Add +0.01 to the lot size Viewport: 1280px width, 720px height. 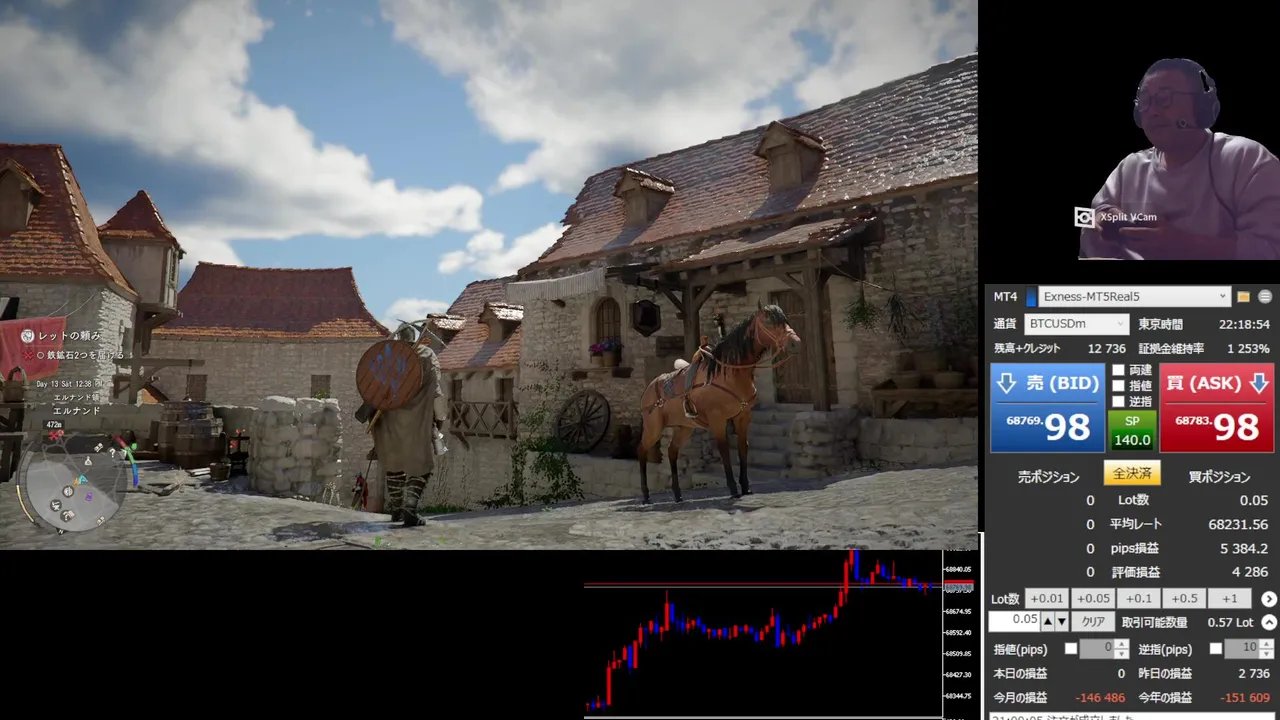pyautogui.click(x=1047, y=599)
